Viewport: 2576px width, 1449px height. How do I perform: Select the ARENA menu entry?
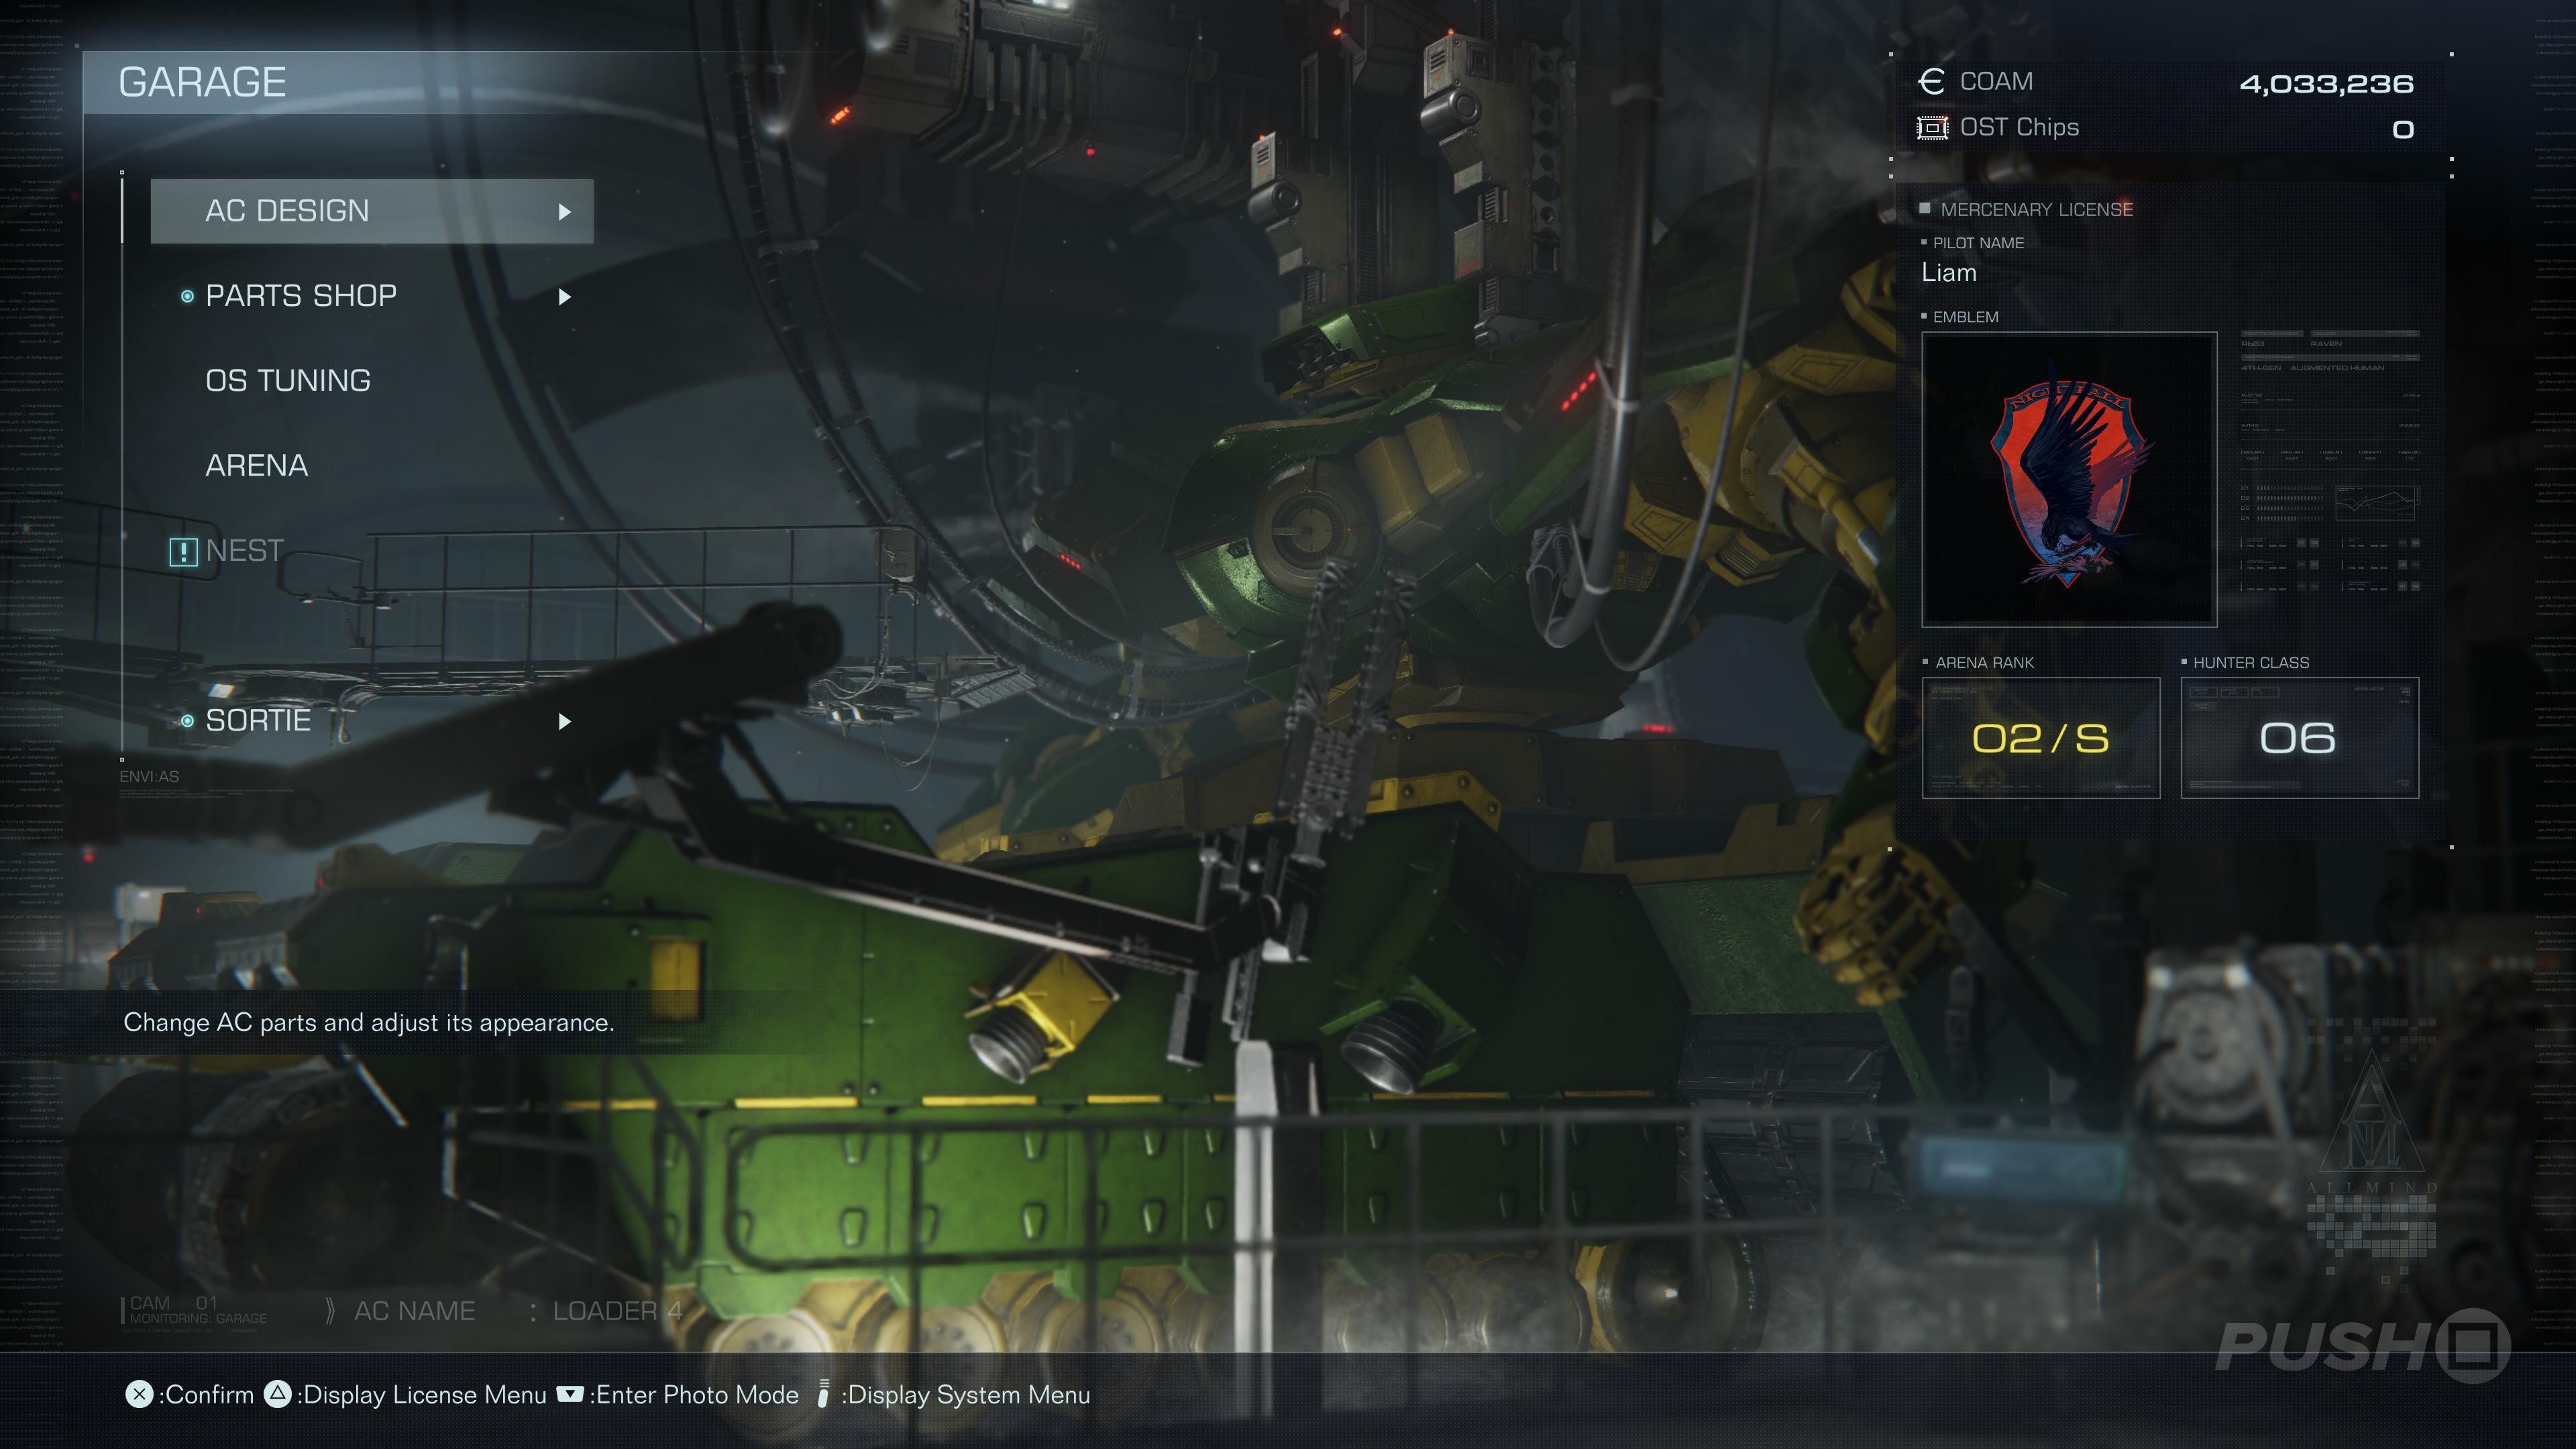(257, 466)
